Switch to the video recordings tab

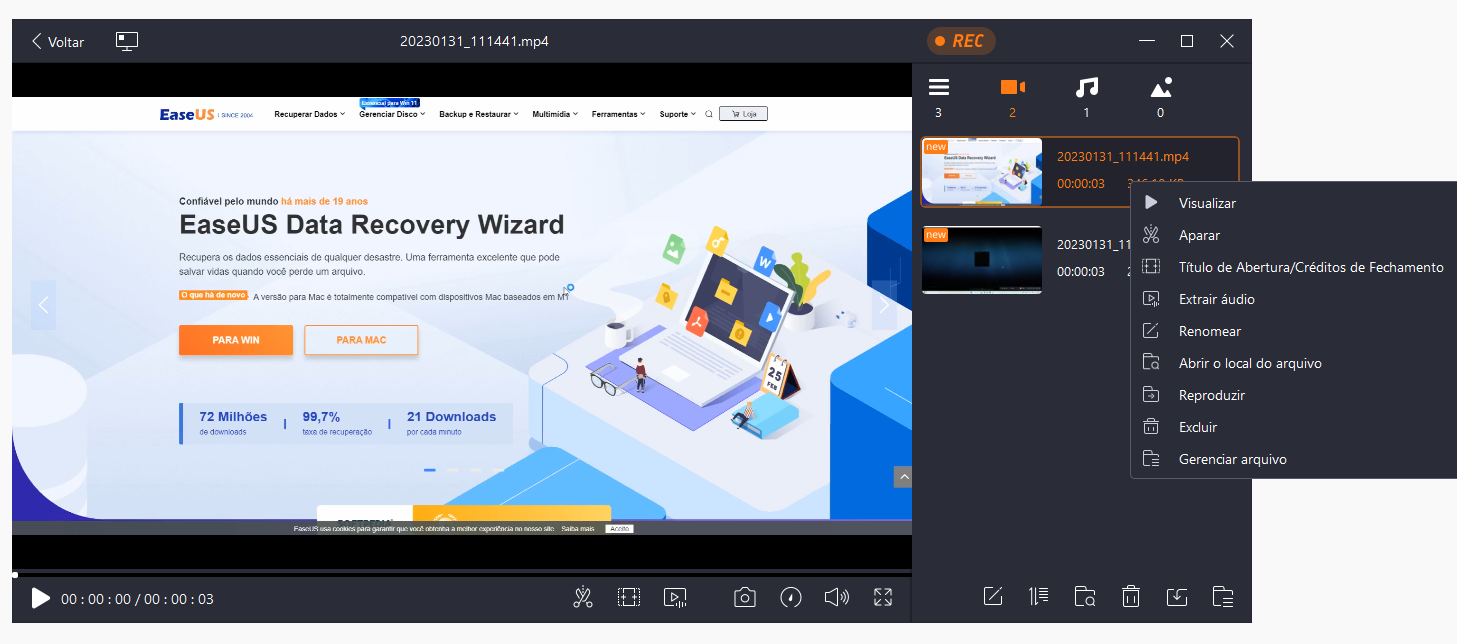click(1013, 88)
